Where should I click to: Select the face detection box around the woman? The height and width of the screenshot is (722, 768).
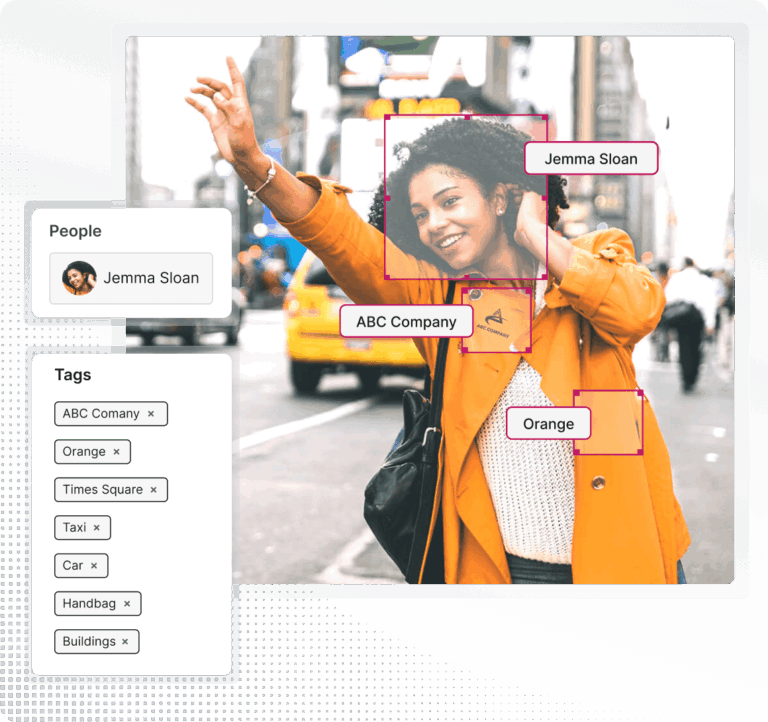[466, 197]
